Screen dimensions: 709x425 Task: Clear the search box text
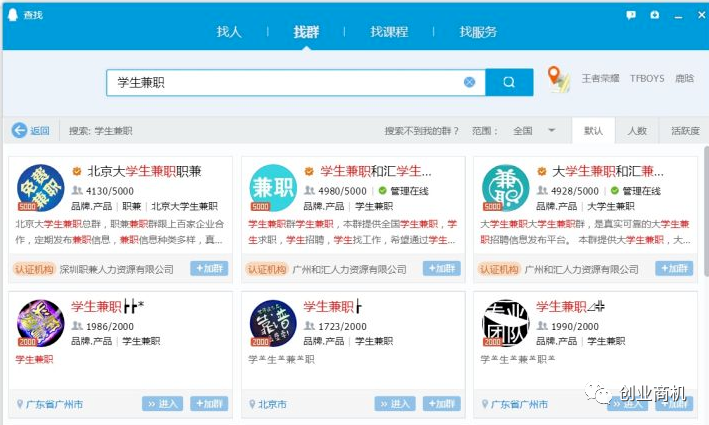tap(469, 82)
